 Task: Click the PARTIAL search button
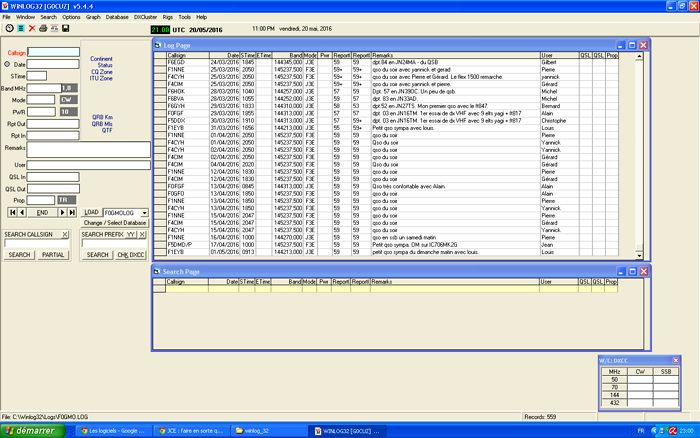53,255
